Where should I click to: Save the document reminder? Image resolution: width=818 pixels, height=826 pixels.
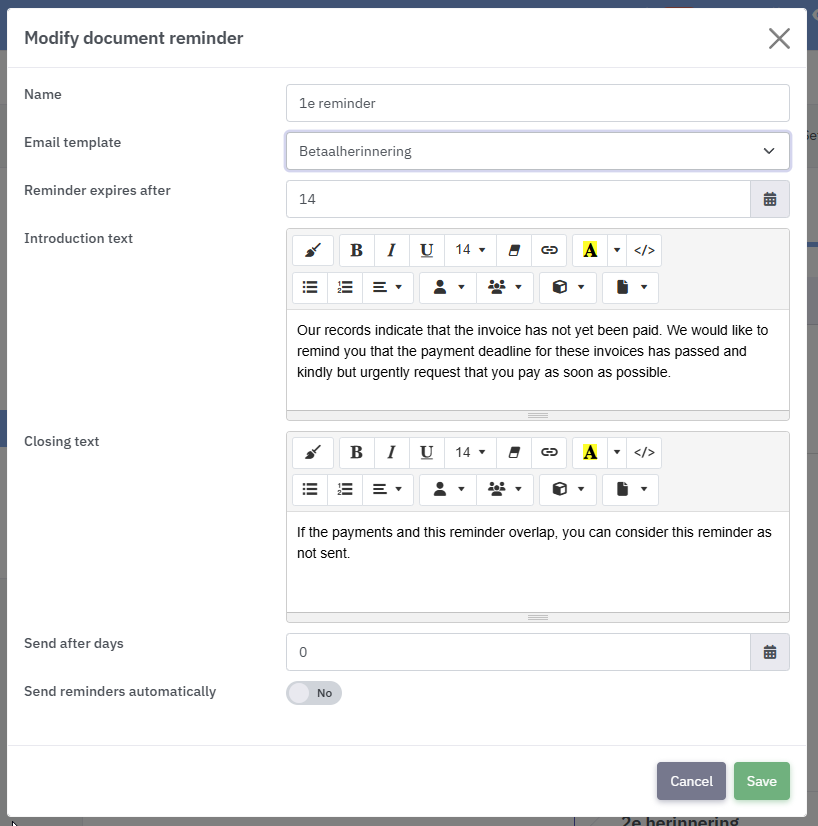(x=762, y=781)
